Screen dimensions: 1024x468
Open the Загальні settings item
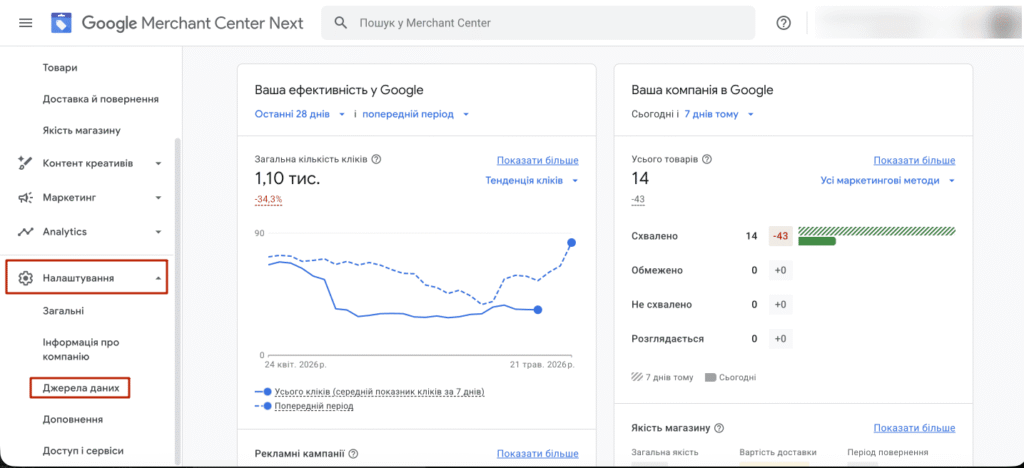click(63, 311)
